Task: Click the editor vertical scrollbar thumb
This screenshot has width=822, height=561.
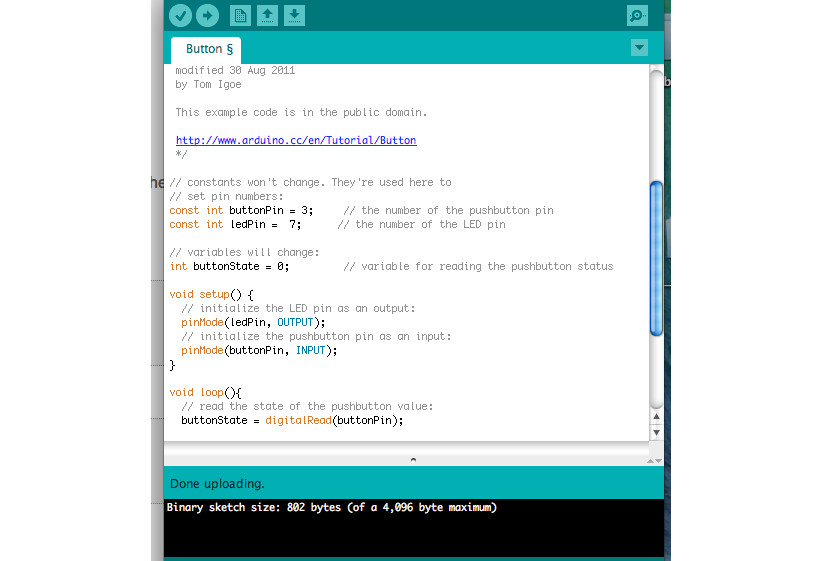Action: 656,258
